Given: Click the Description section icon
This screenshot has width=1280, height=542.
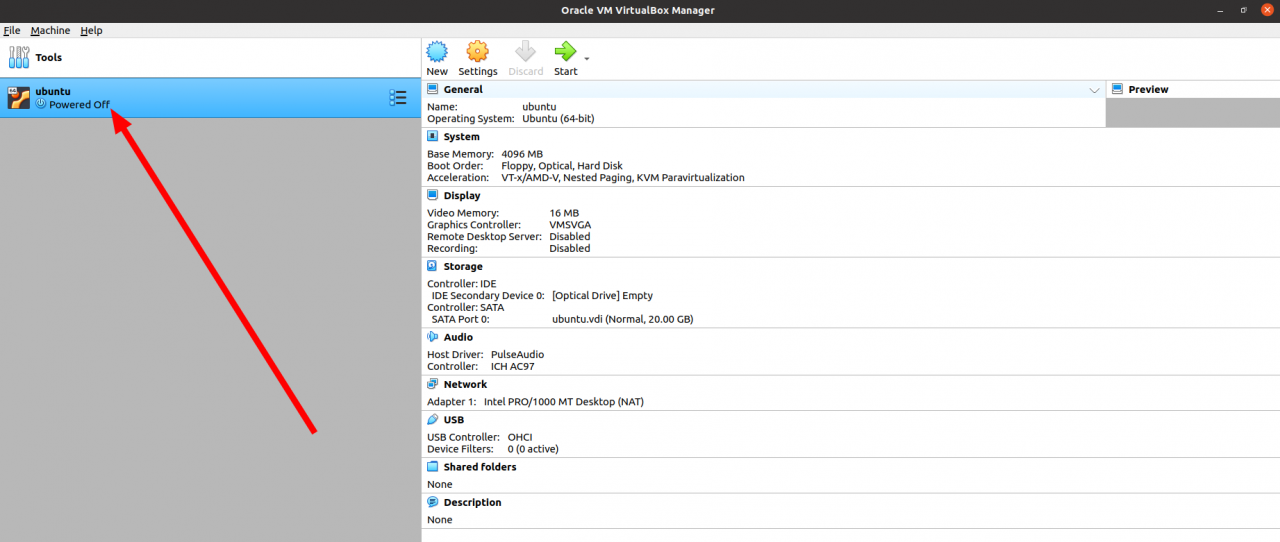Looking at the screenshot, I should pyautogui.click(x=433, y=502).
